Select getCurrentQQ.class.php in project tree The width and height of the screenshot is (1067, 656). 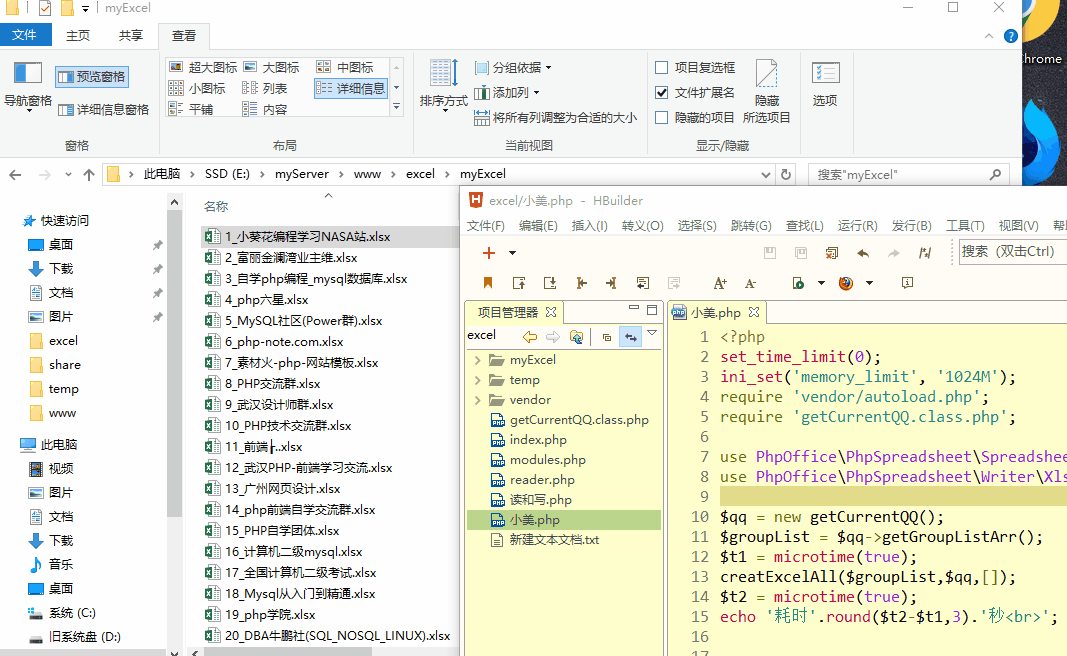(x=579, y=420)
